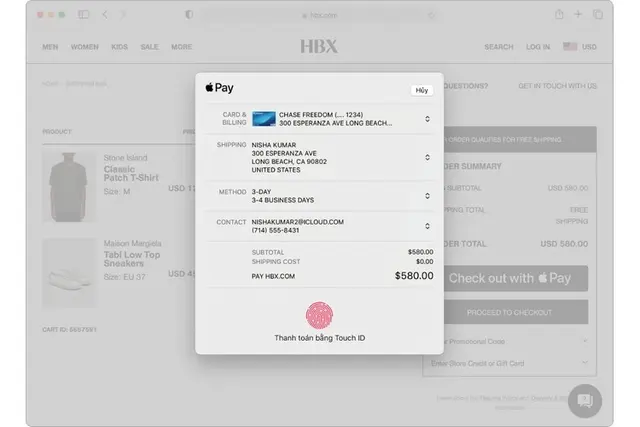Click the Classic Patch T-Shirt title
640x427 pixels.
[131, 173]
